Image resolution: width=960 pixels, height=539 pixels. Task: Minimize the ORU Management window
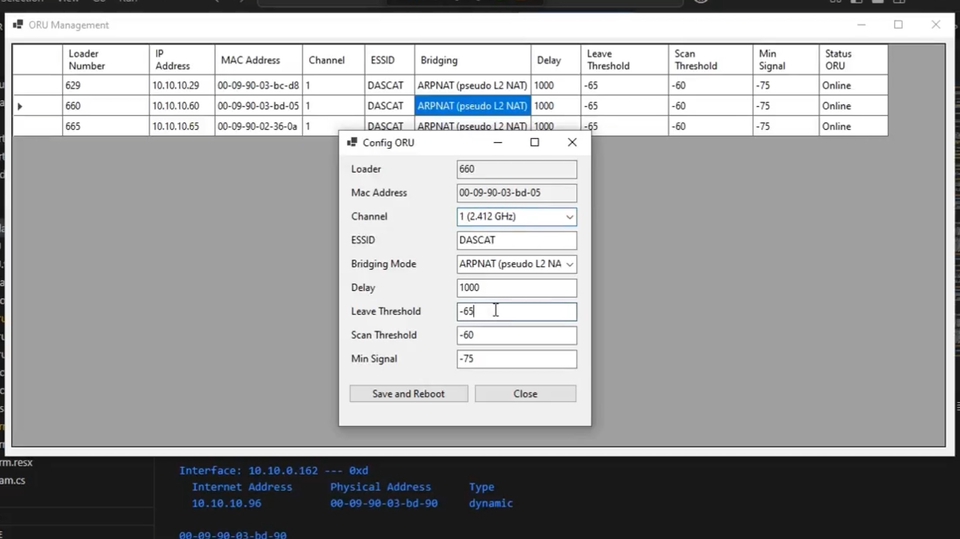(x=861, y=24)
